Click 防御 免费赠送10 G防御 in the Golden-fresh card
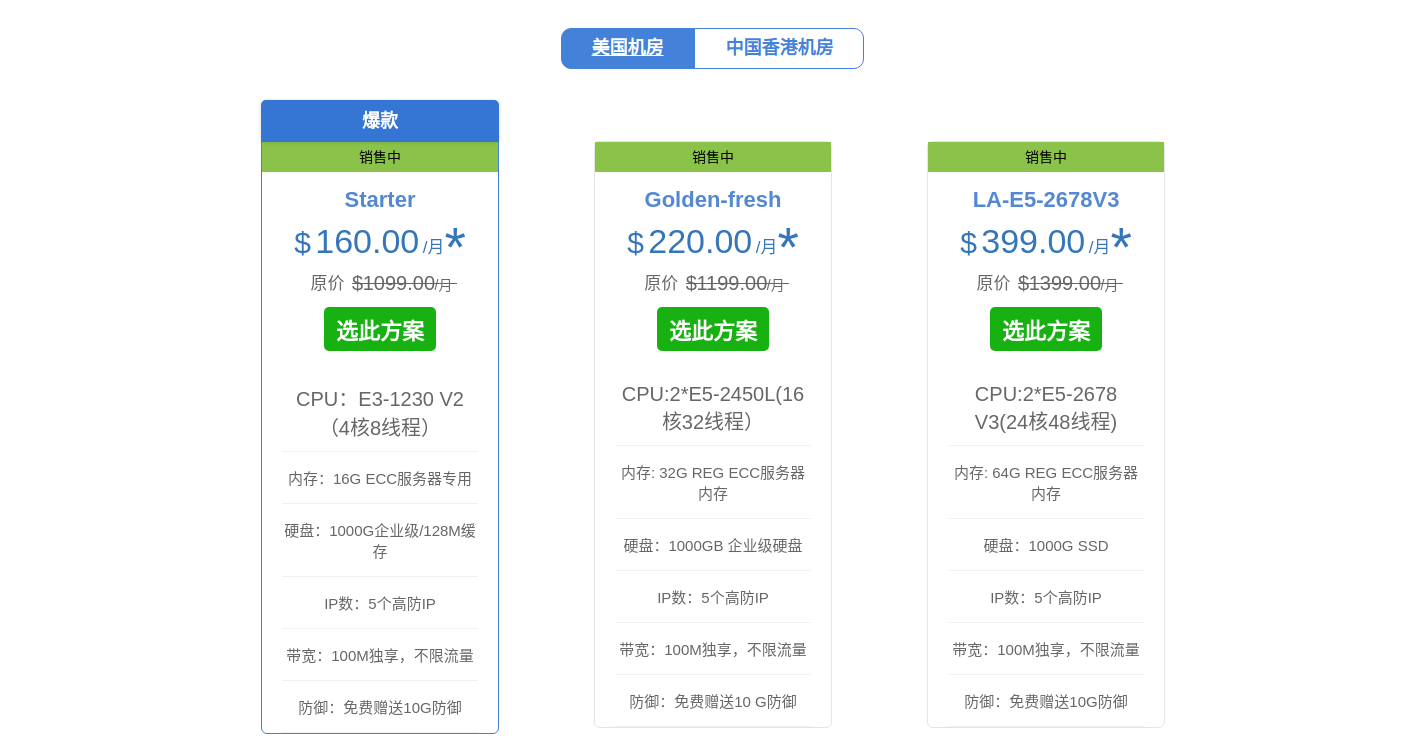Image resolution: width=1416 pixels, height=755 pixels. coord(713,702)
